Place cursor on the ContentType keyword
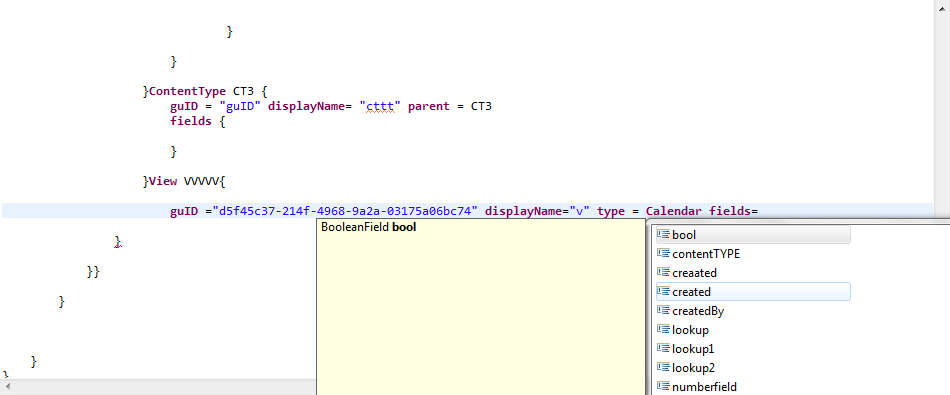The image size is (950, 395). (x=188, y=91)
